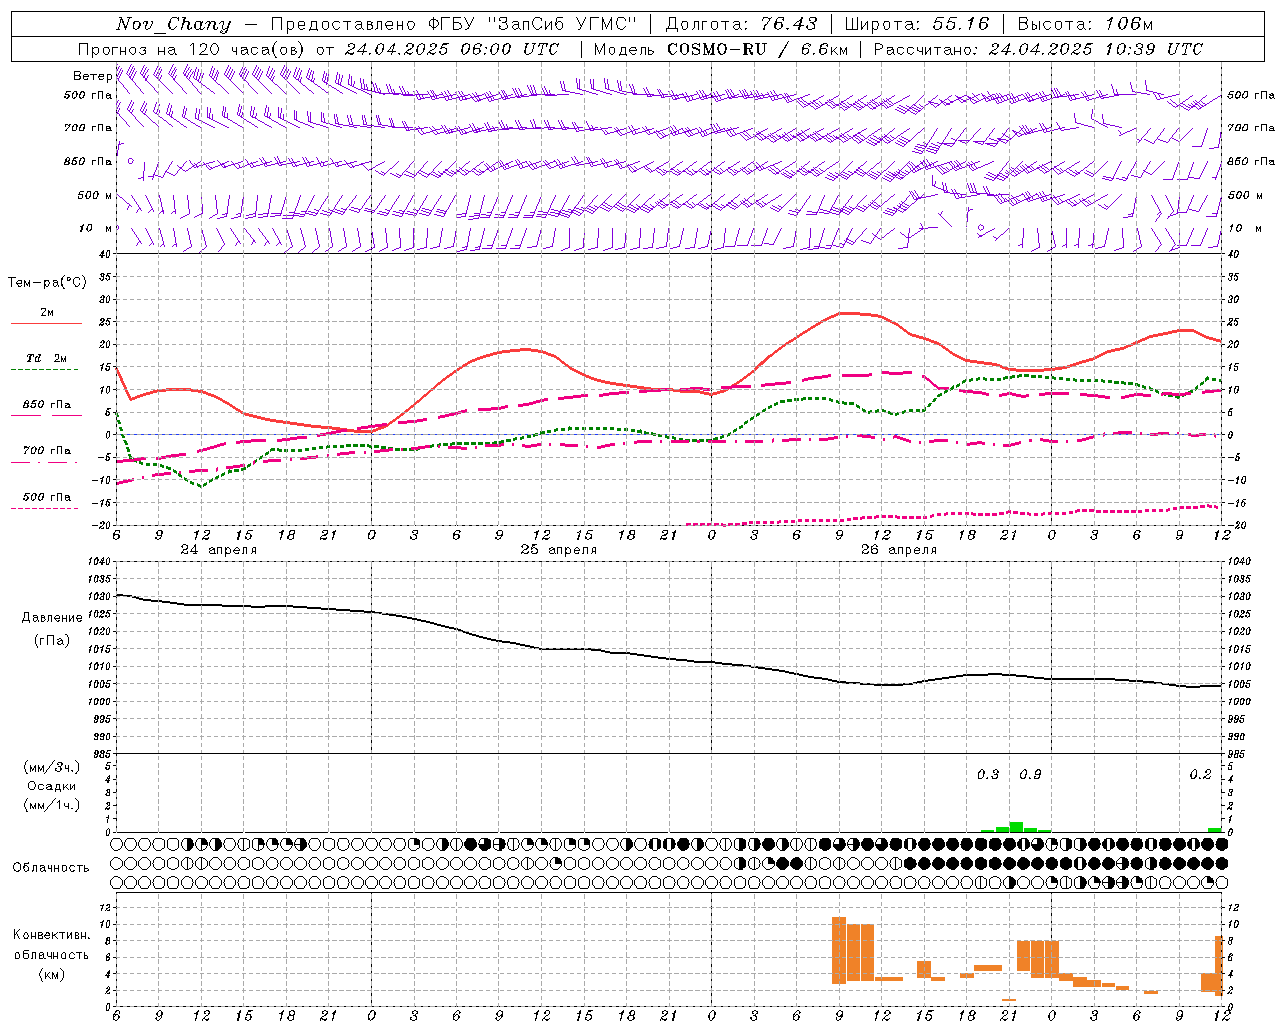Image resolution: width=1280 pixels, height=1024 pixels.
Task: Click '500 гПа' entry in temperature legend
Action: 47,497
